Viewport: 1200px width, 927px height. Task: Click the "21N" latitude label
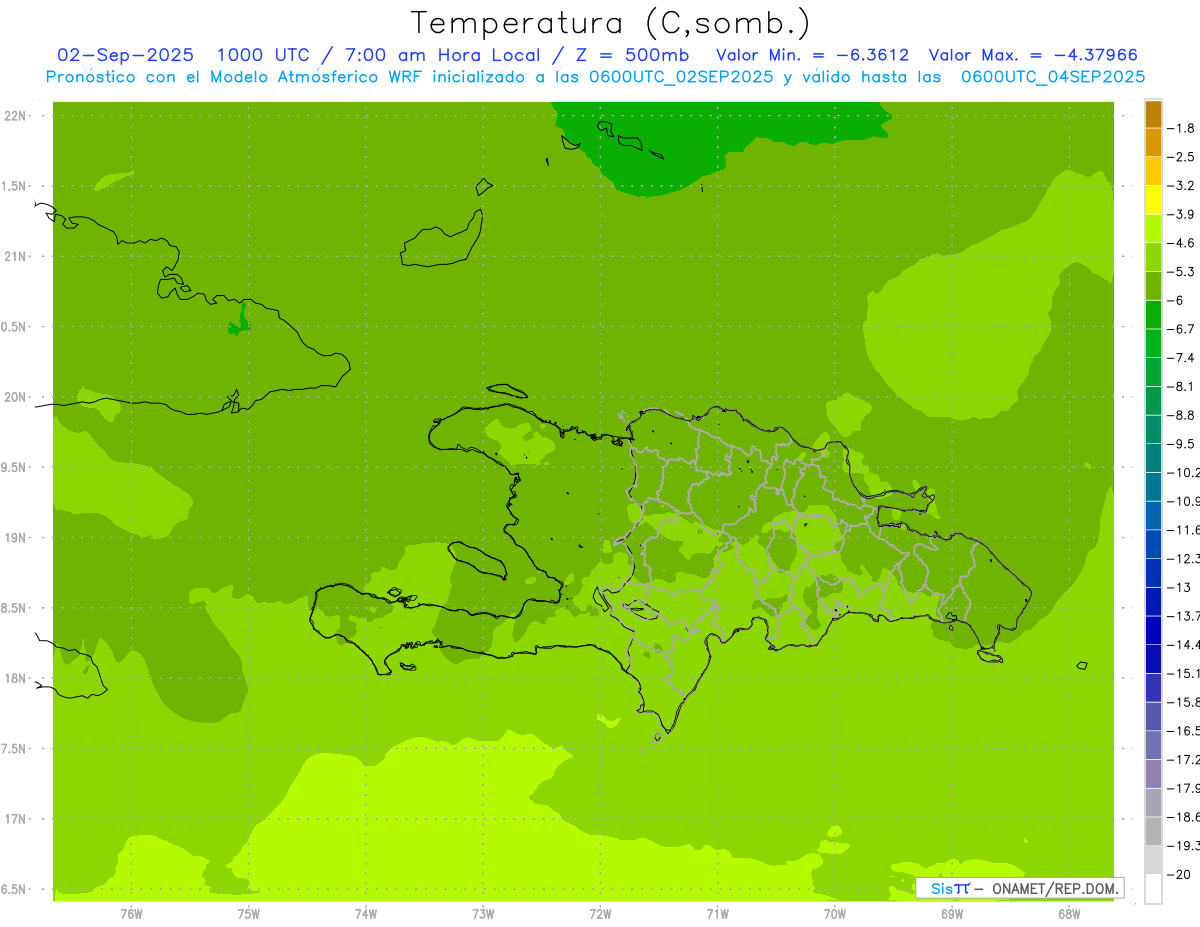pyautogui.click(x=15, y=256)
